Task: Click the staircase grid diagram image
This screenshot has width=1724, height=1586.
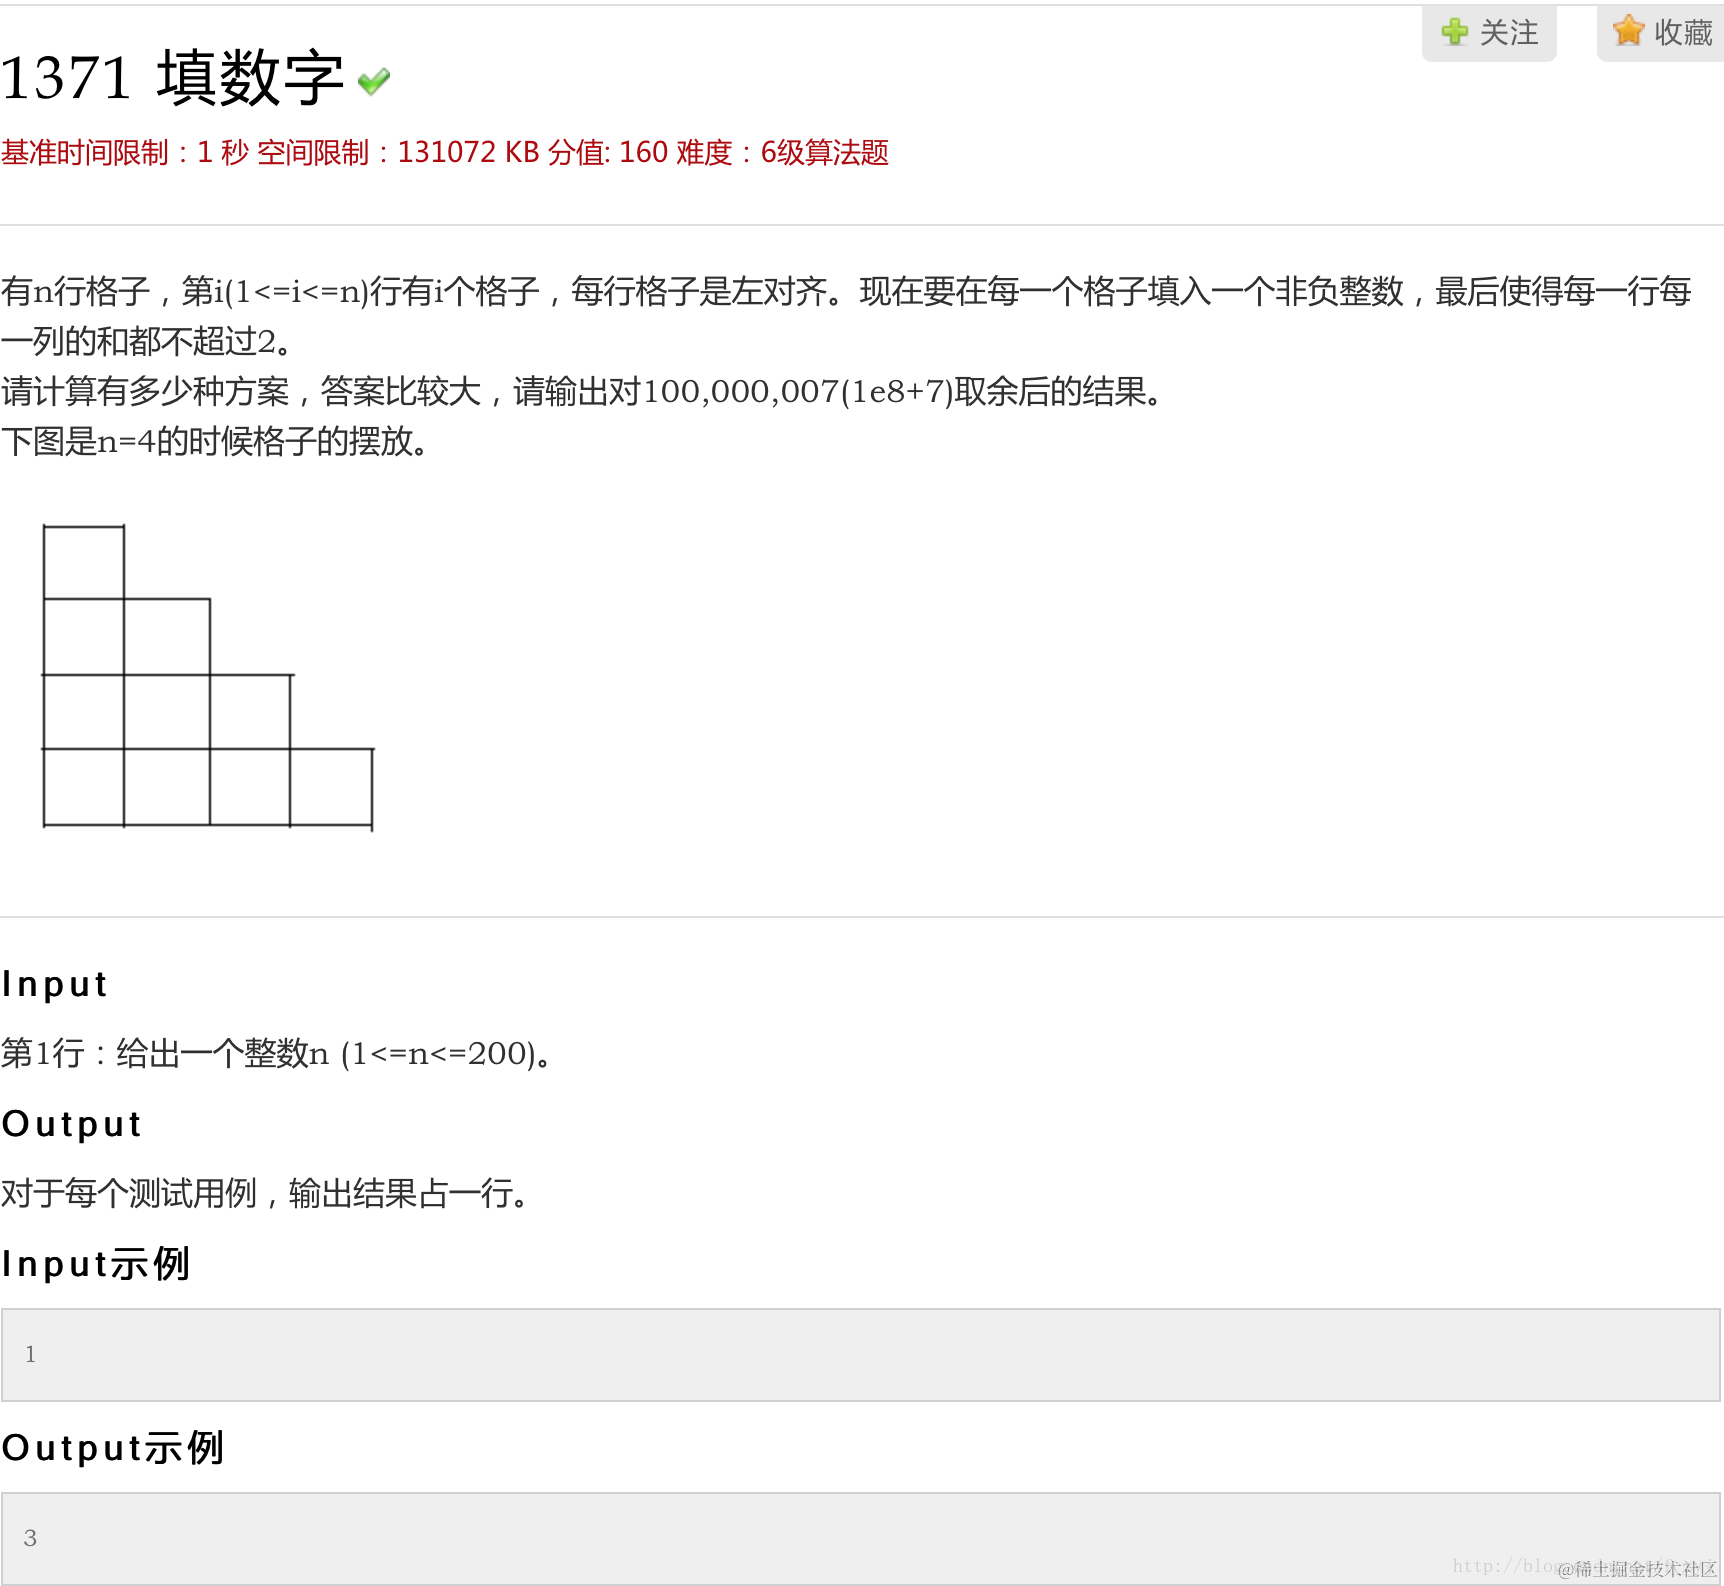Action: (x=208, y=677)
